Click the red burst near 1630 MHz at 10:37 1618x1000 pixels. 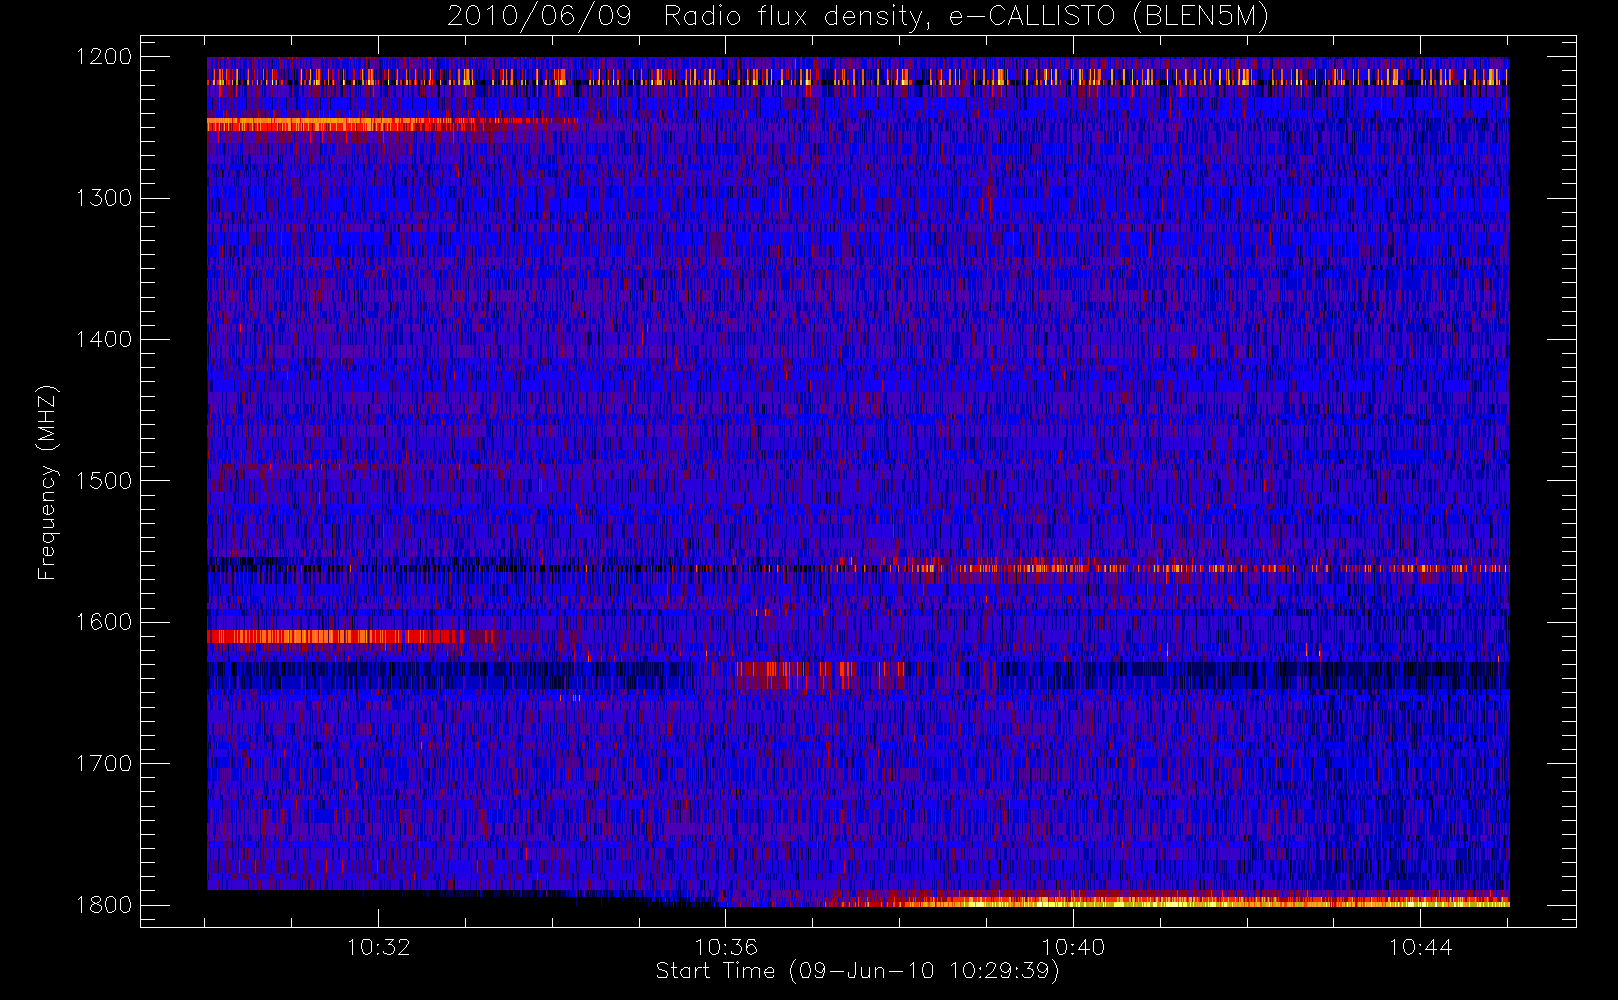(820, 676)
